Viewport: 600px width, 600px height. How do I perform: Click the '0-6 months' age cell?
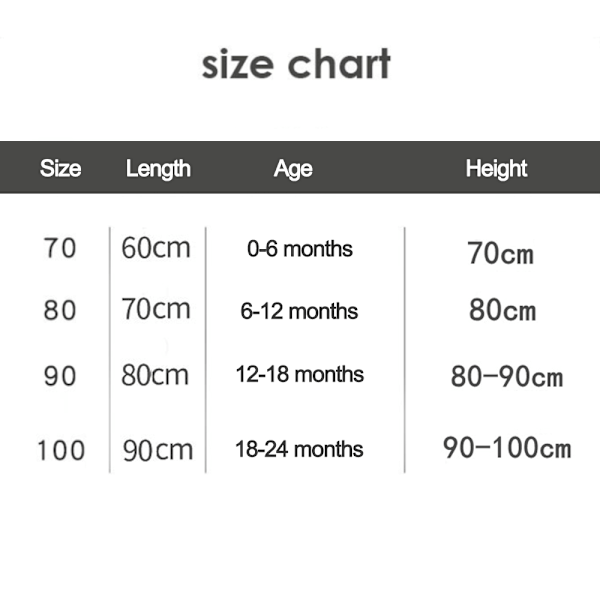pos(300,249)
